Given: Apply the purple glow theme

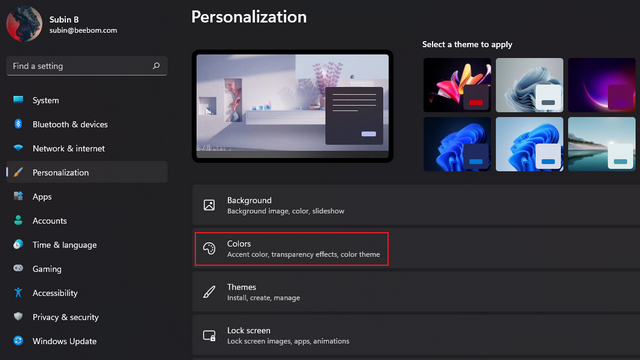Looking at the screenshot, I should point(602,85).
